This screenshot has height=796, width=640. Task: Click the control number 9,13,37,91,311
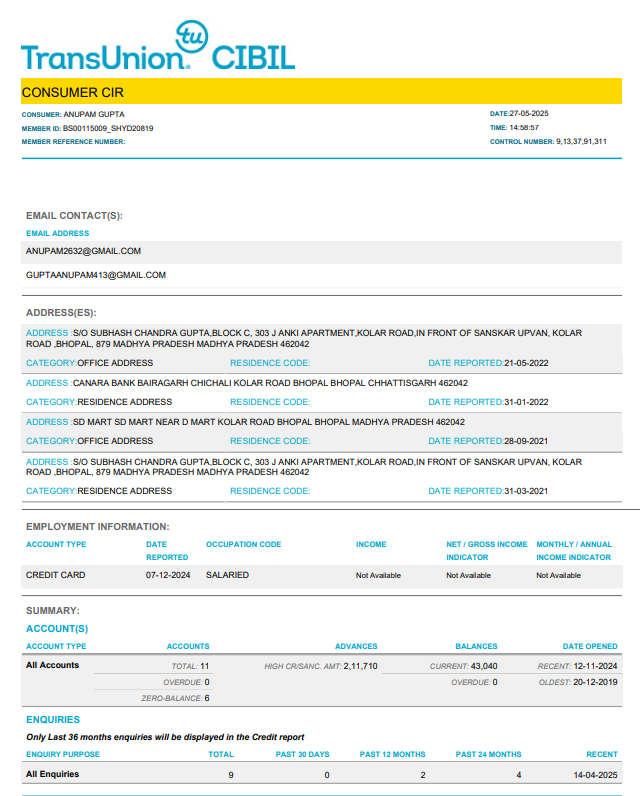click(x=581, y=142)
